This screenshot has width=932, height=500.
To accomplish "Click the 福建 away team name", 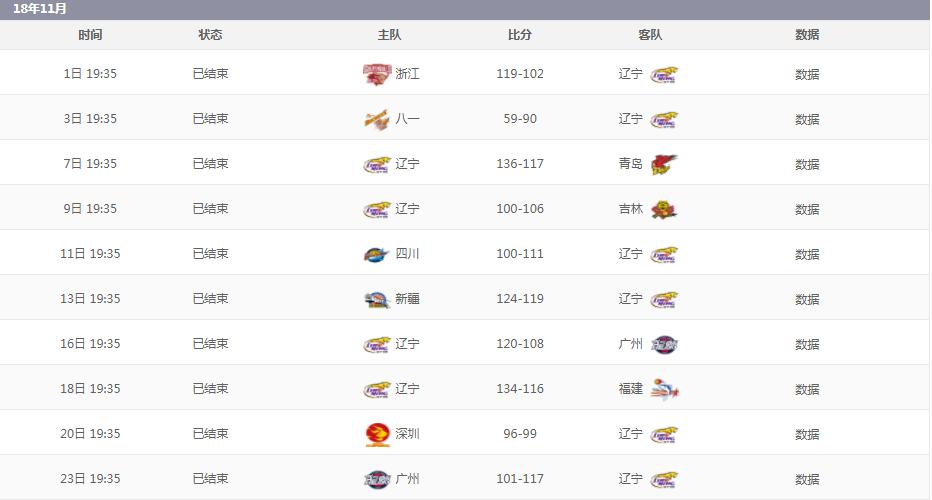I will point(631,389).
